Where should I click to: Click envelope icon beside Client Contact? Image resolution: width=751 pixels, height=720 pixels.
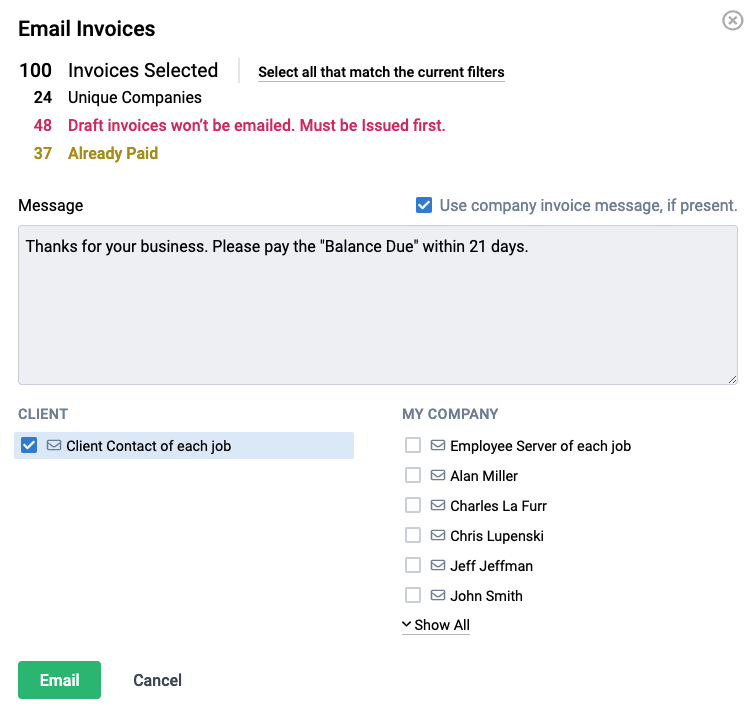tap(54, 445)
